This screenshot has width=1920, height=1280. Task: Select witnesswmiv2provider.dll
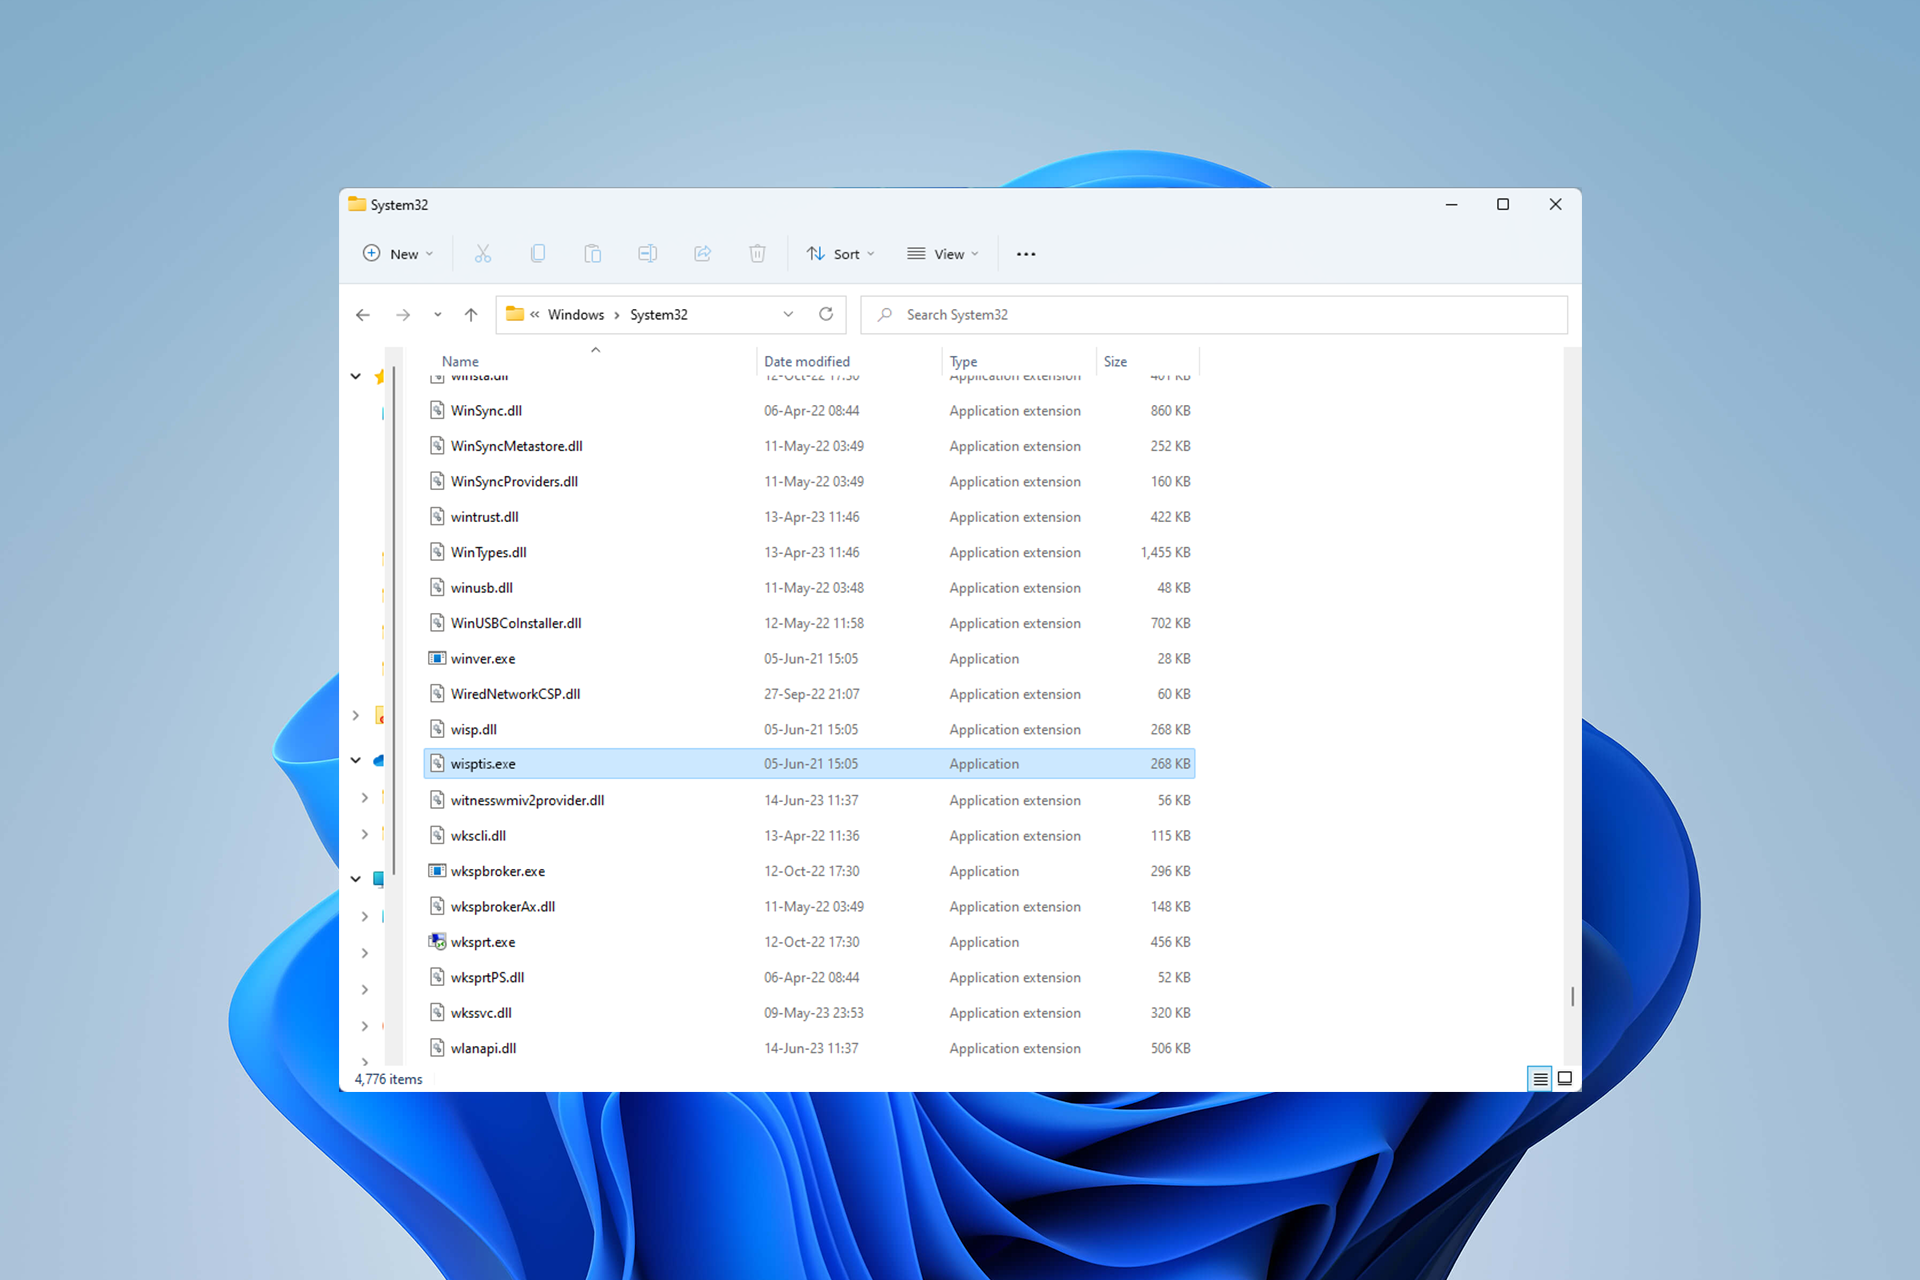point(810,800)
